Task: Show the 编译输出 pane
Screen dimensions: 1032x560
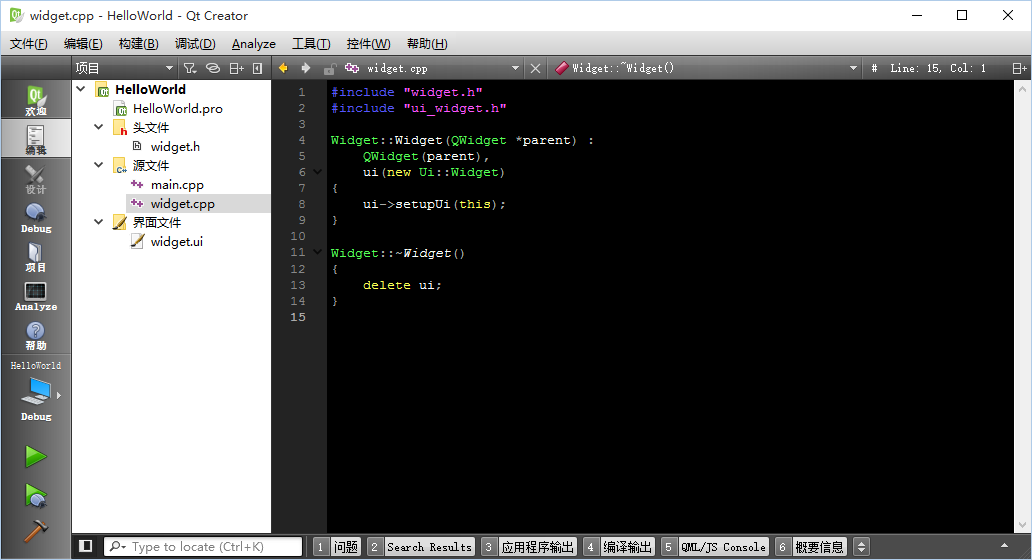Action: (619, 547)
